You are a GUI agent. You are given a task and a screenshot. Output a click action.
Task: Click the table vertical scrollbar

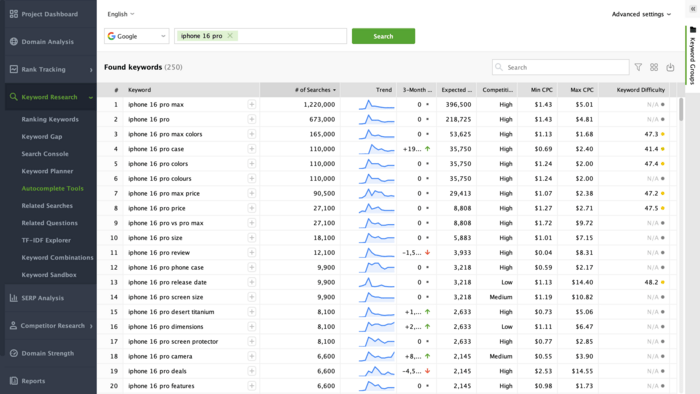coord(681,109)
